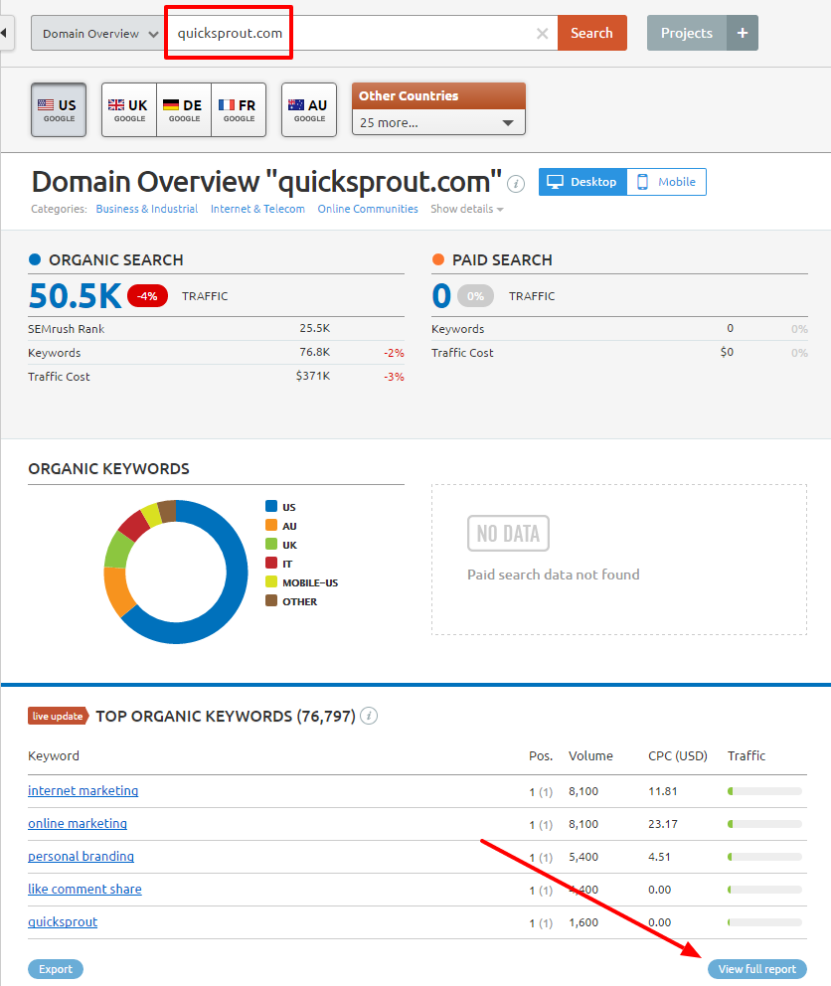Clear the search field with the X icon
The image size is (831, 986).
click(x=542, y=33)
